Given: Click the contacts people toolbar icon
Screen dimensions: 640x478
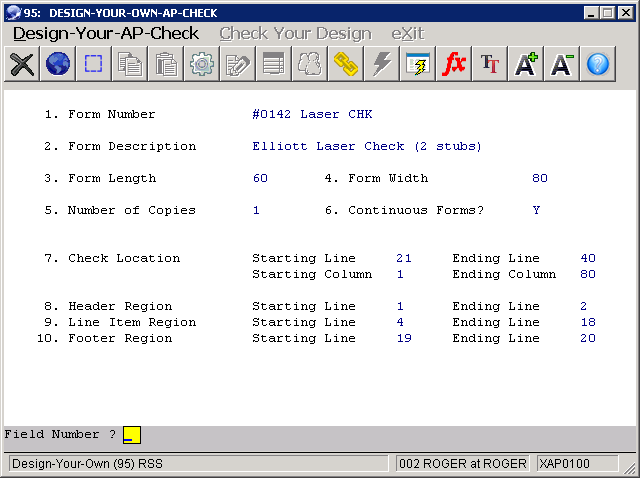Looking at the screenshot, I should [309, 64].
